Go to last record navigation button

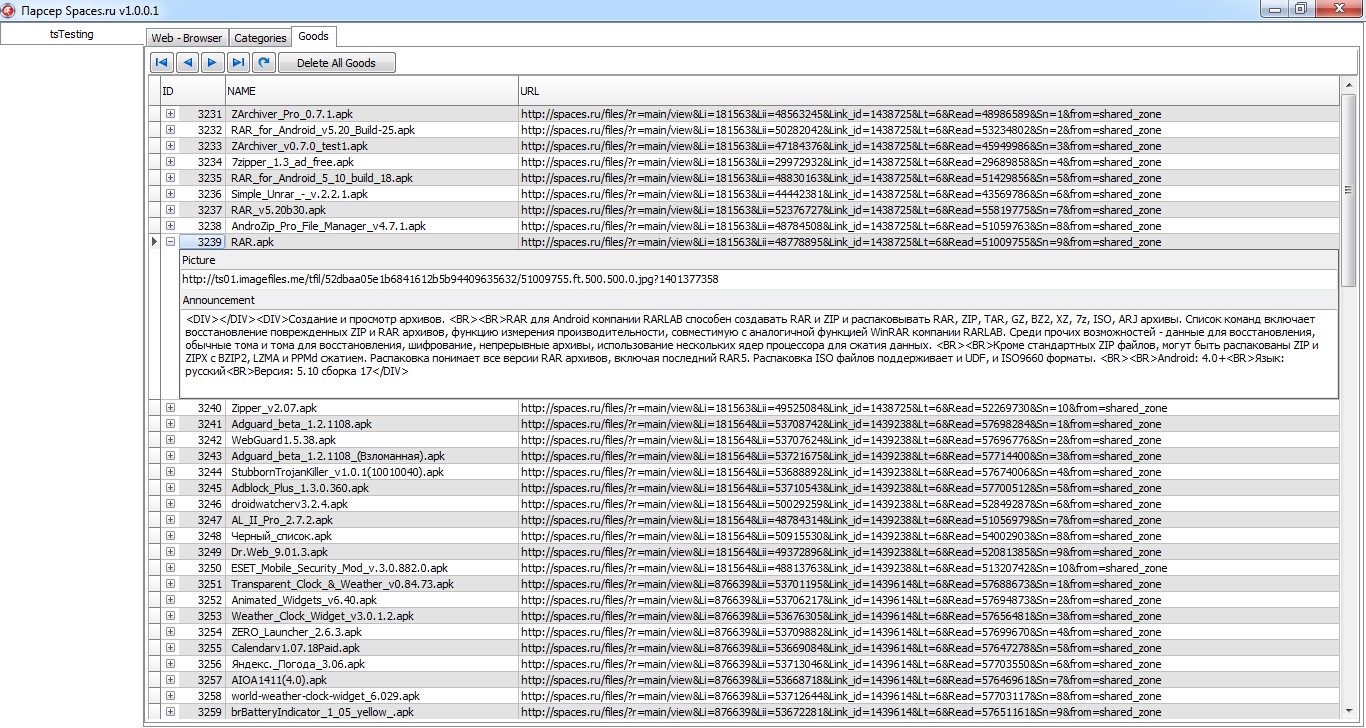[238, 63]
